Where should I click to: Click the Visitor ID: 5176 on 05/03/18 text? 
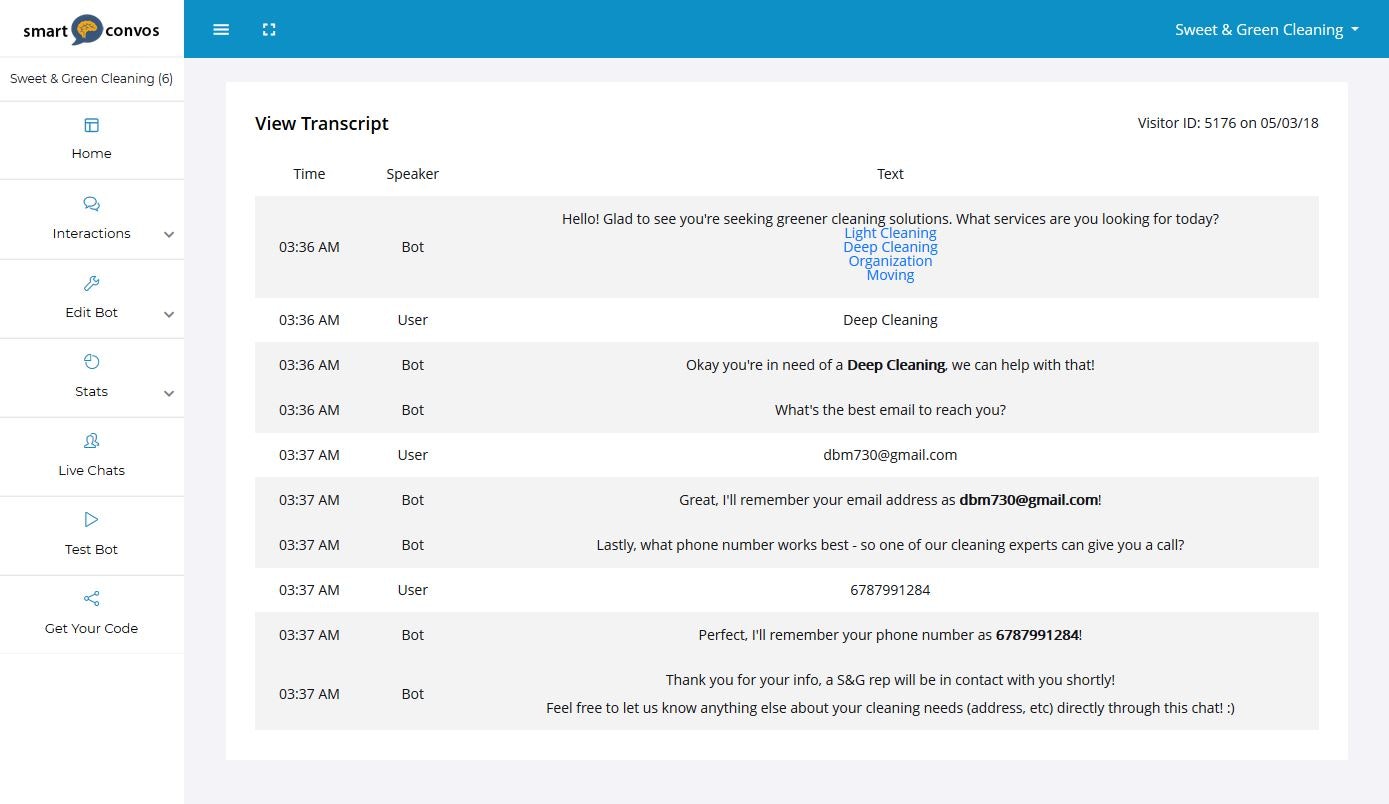coord(1228,124)
